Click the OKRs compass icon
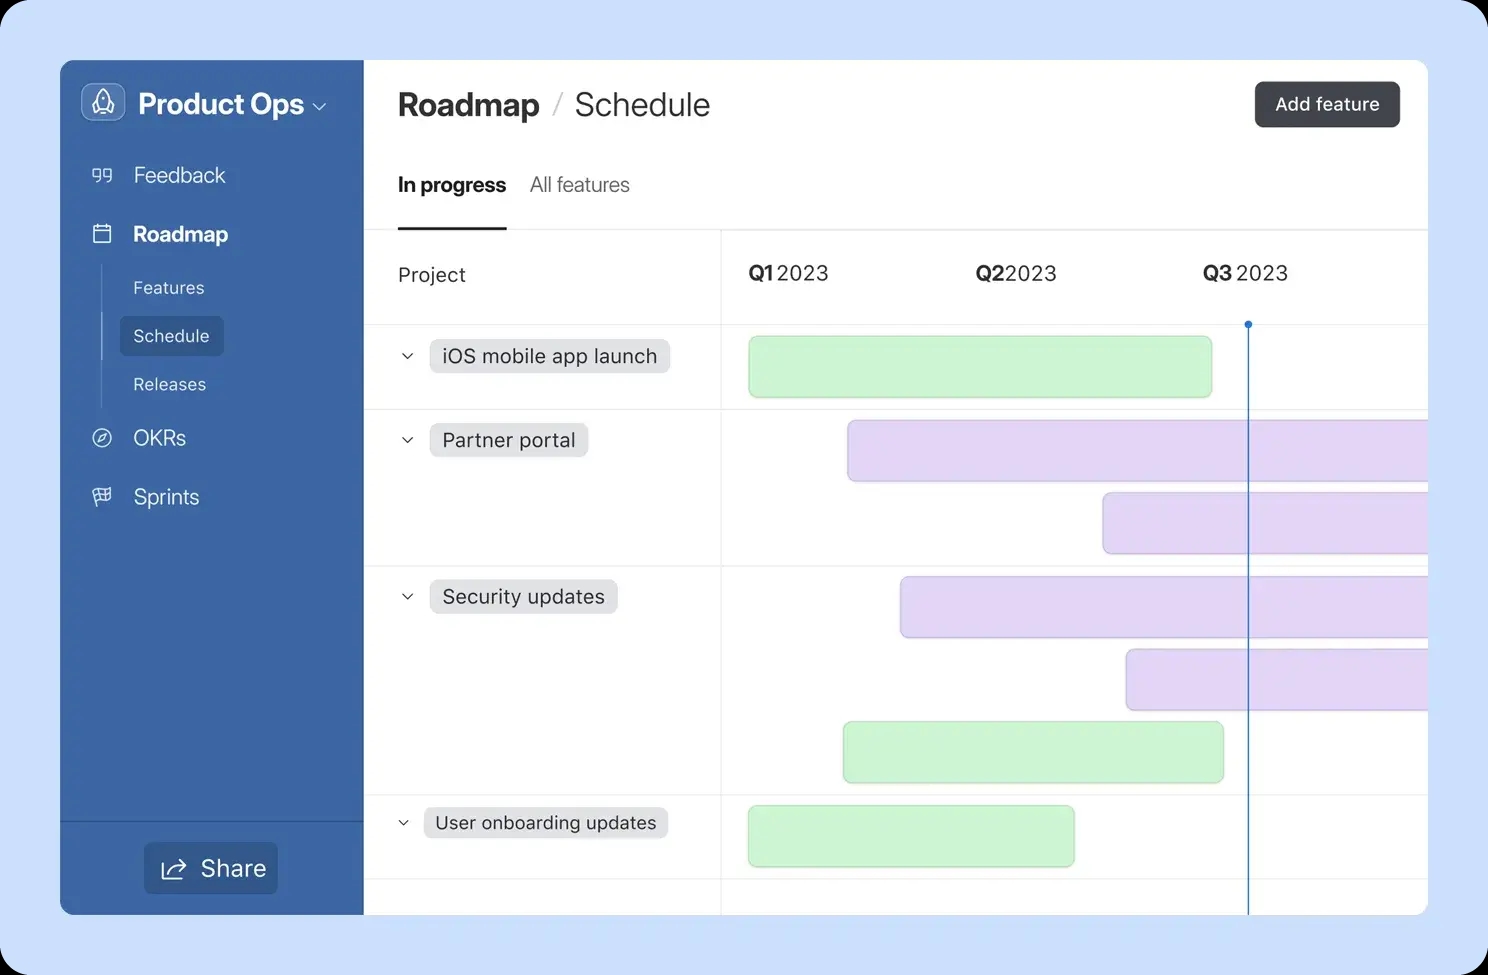The width and height of the screenshot is (1488, 975). pos(102,438)
